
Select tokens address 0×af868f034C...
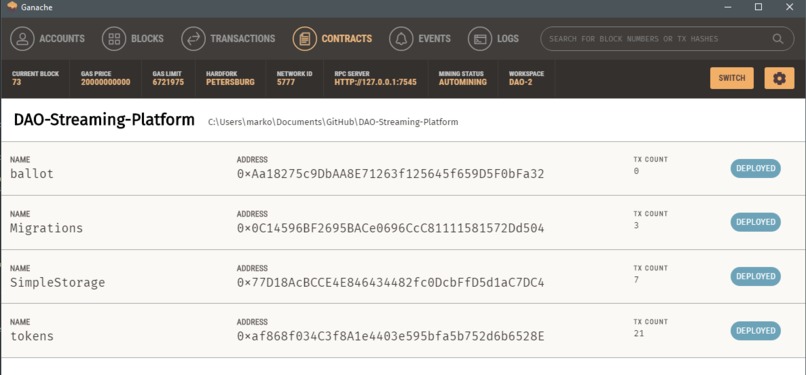pyautogui.click(x=391, y=336)
